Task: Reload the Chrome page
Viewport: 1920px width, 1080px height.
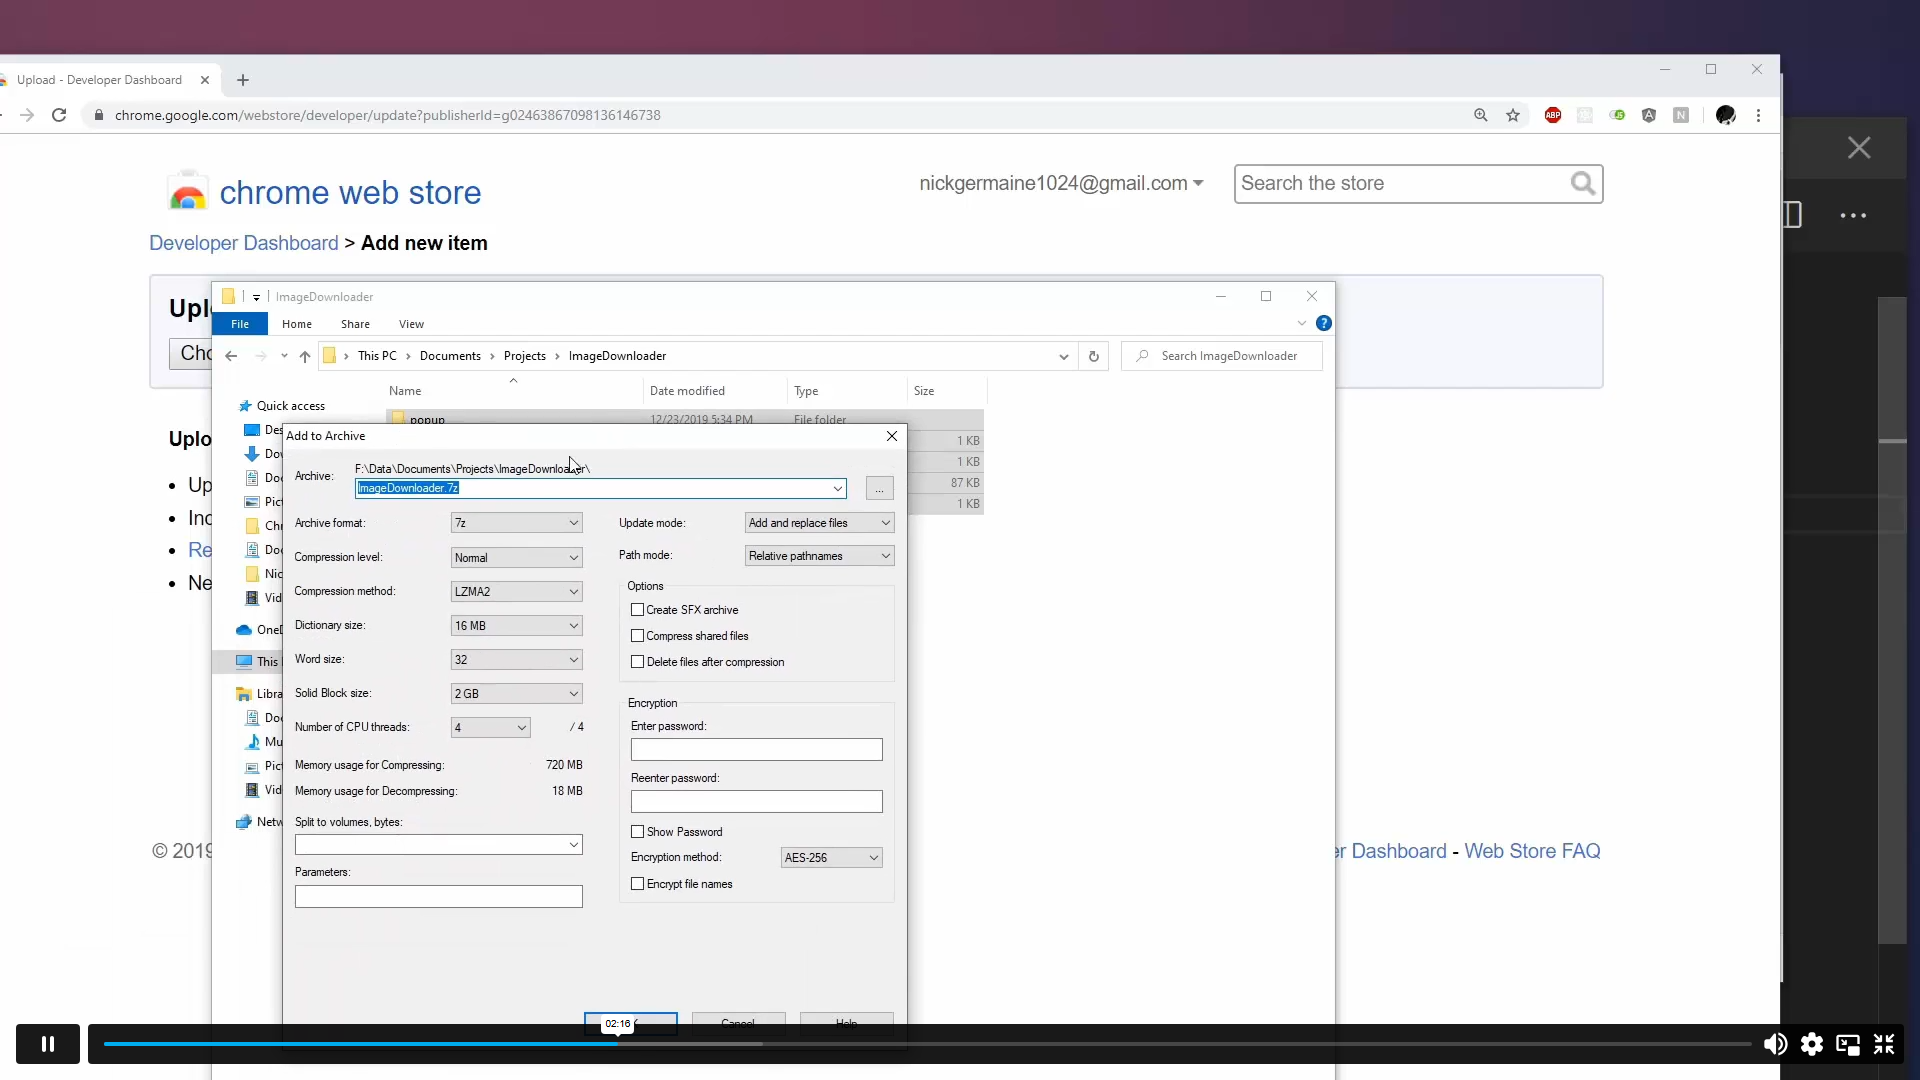Action: [59, 115]
